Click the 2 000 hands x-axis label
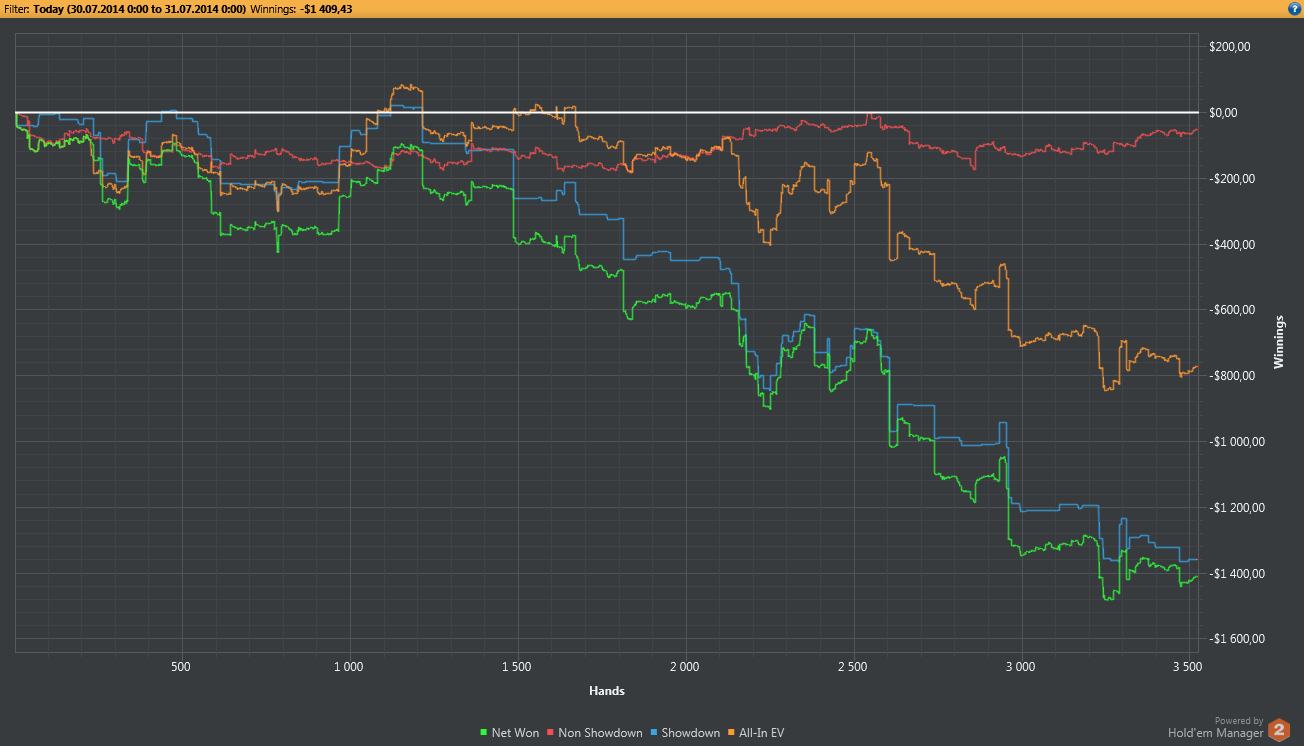The height and width of the screenshot is (746, 1304). click(x=685, y=665)
